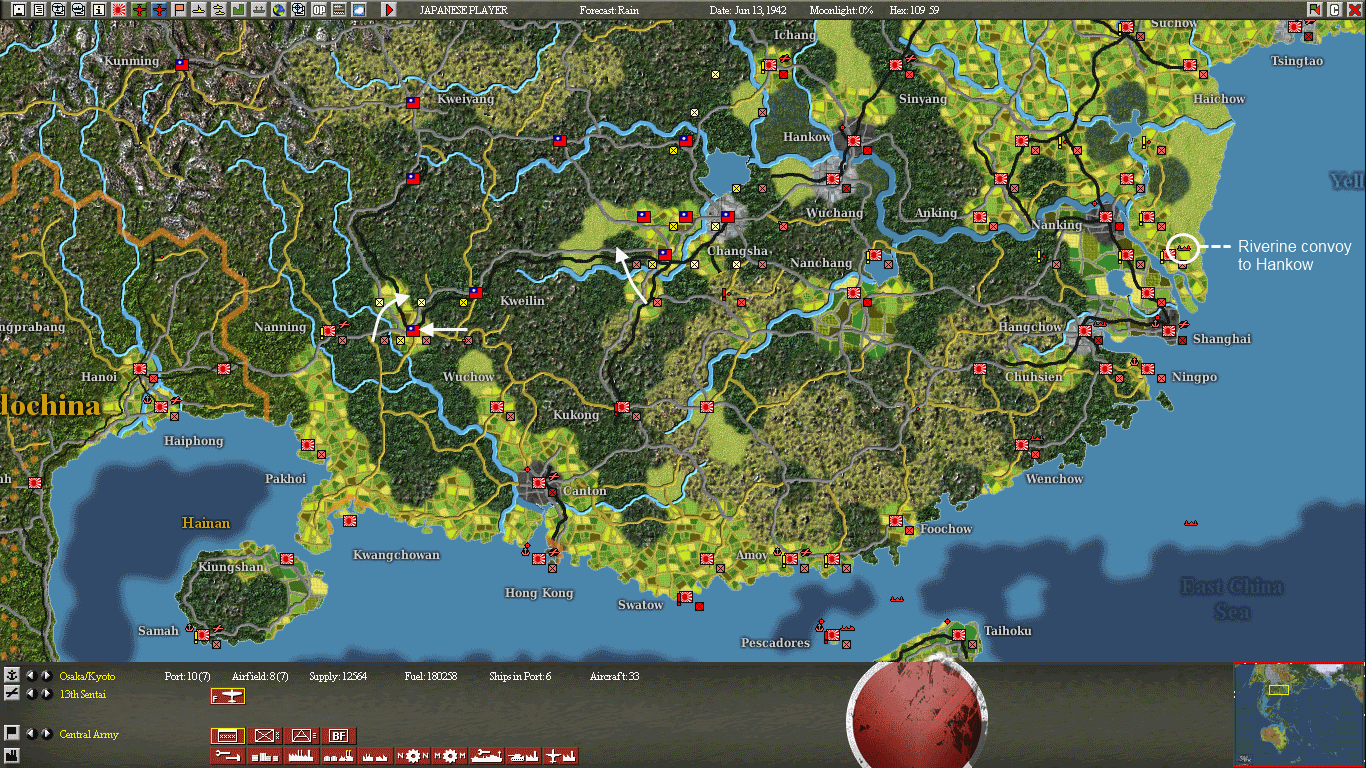Click the wrench-shaped first industry icon

pyautogui.click(x=227, y=756)
